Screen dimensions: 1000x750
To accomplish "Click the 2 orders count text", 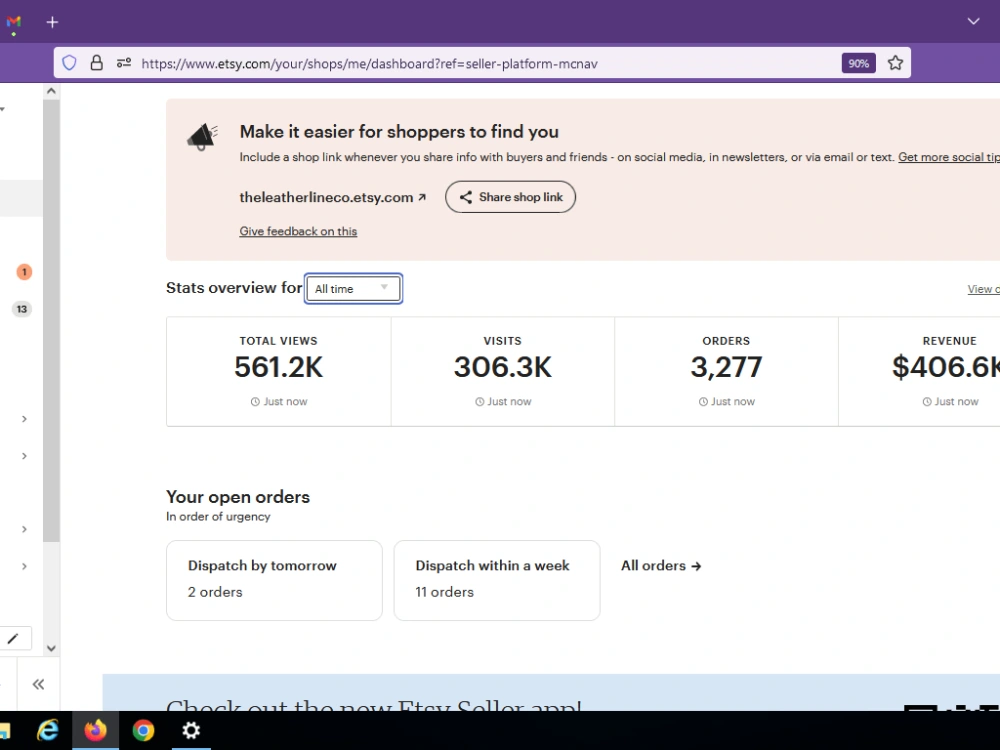I will (x=215, y=592).
